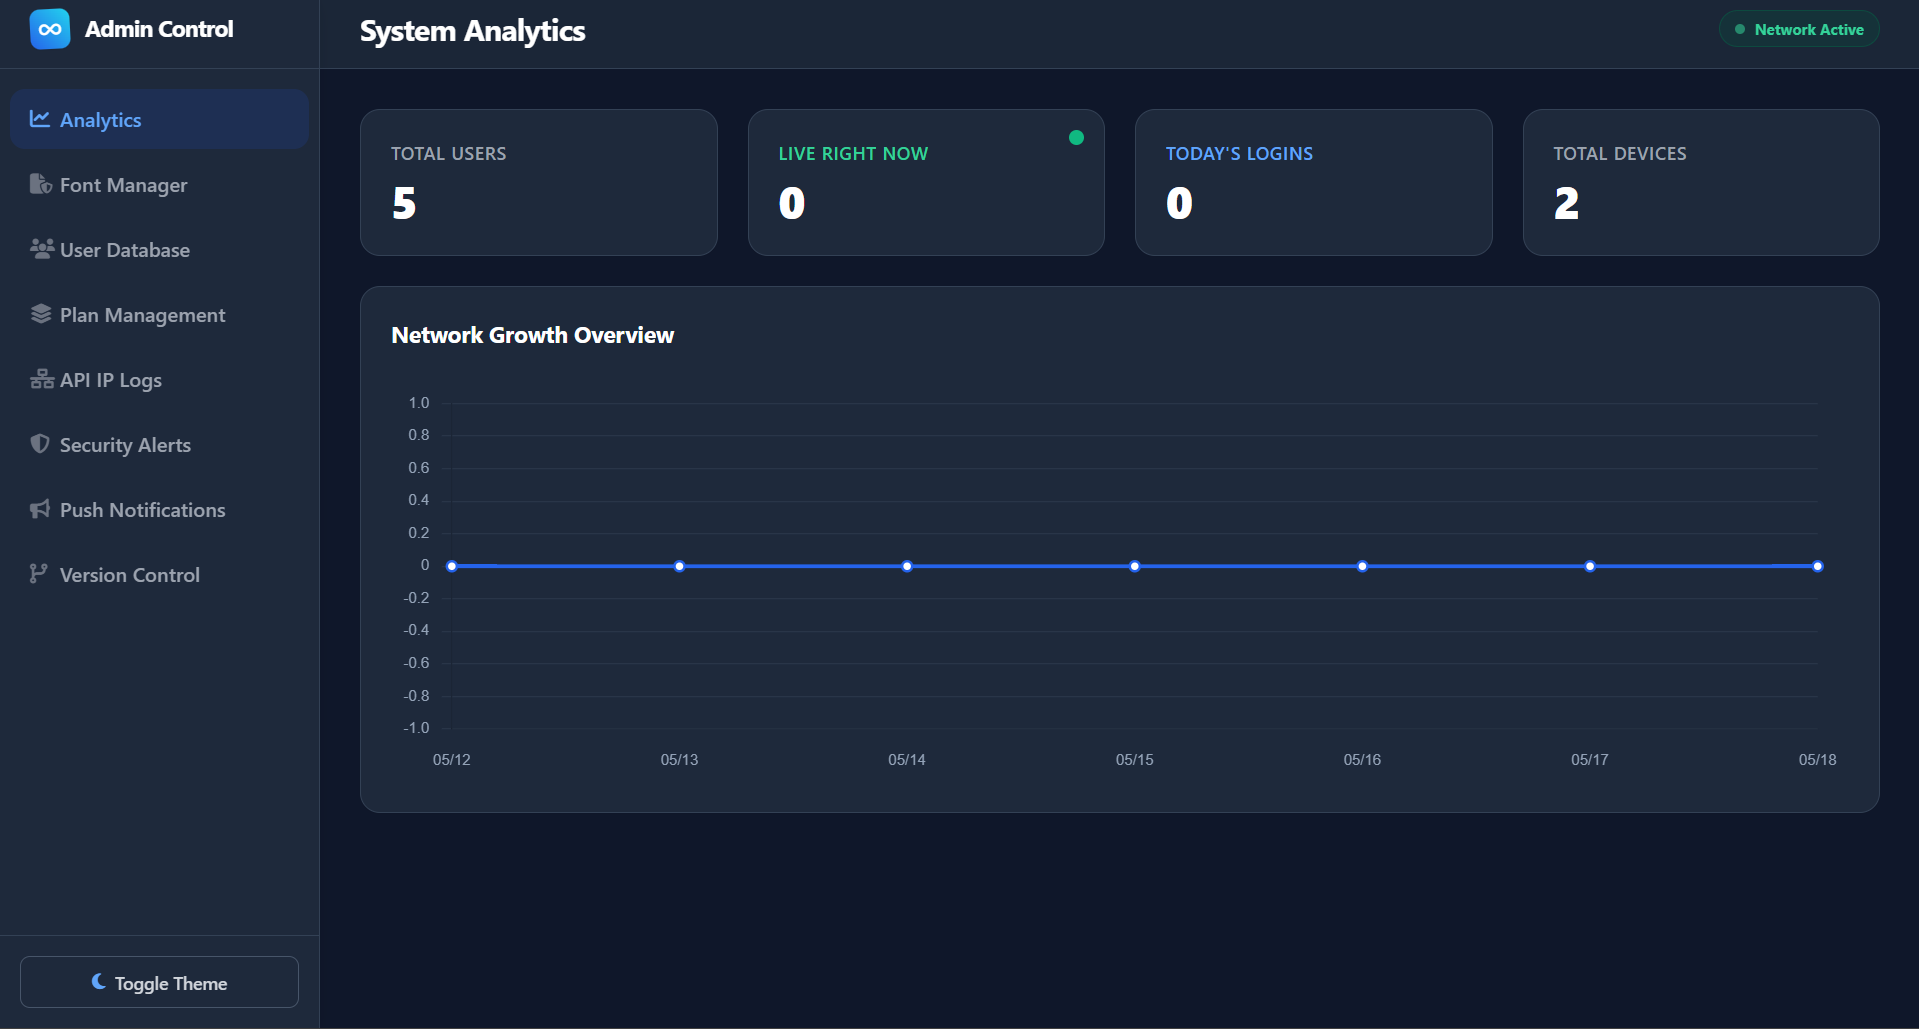Click the -0.4 y-axis label
Viewport: 1919px width, 1029px height.
pyautogui.click(x=416, y=630)
